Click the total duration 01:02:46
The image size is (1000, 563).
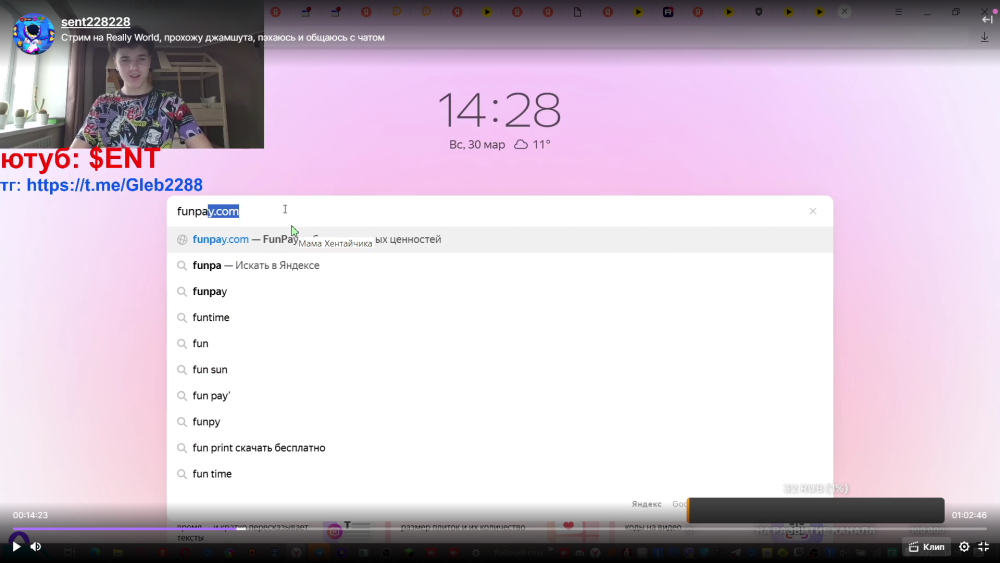coord(969,515)
